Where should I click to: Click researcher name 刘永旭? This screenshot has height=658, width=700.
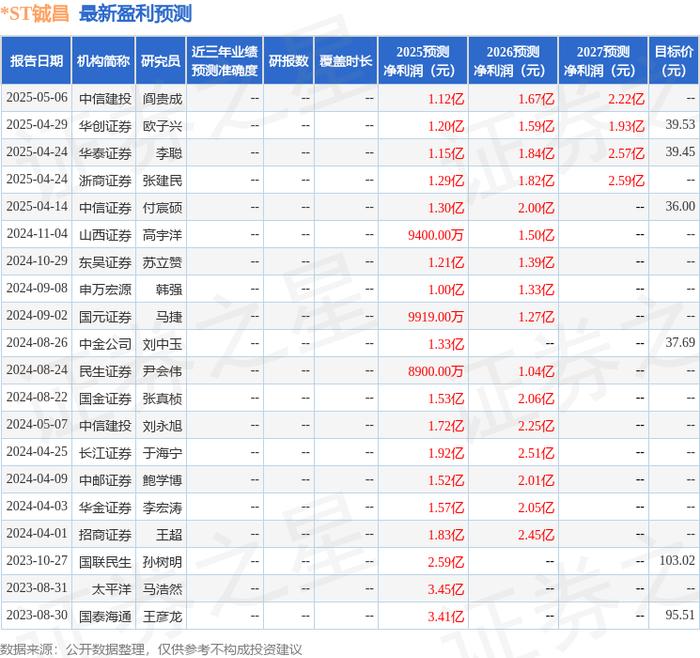click(162, 425)
